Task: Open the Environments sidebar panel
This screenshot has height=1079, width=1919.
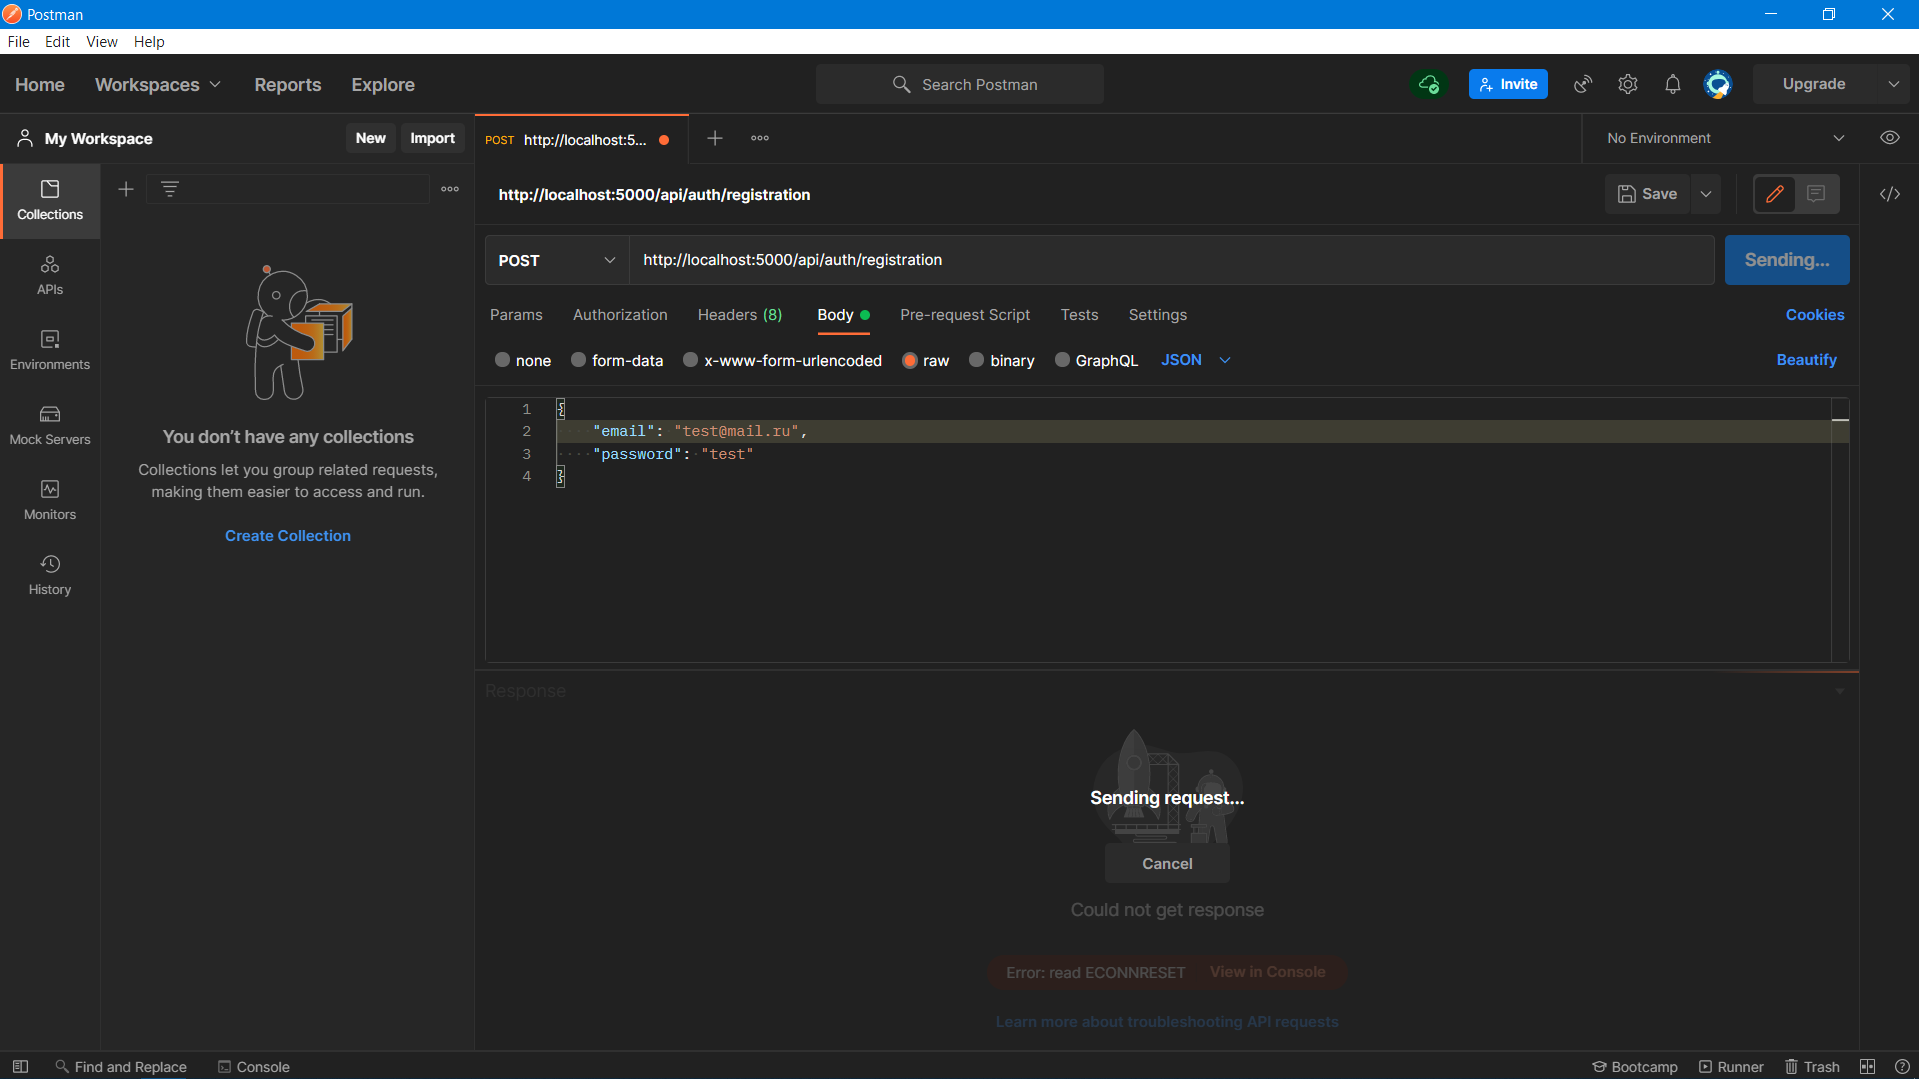Action: pyautogui.click(x=50, y=351)
